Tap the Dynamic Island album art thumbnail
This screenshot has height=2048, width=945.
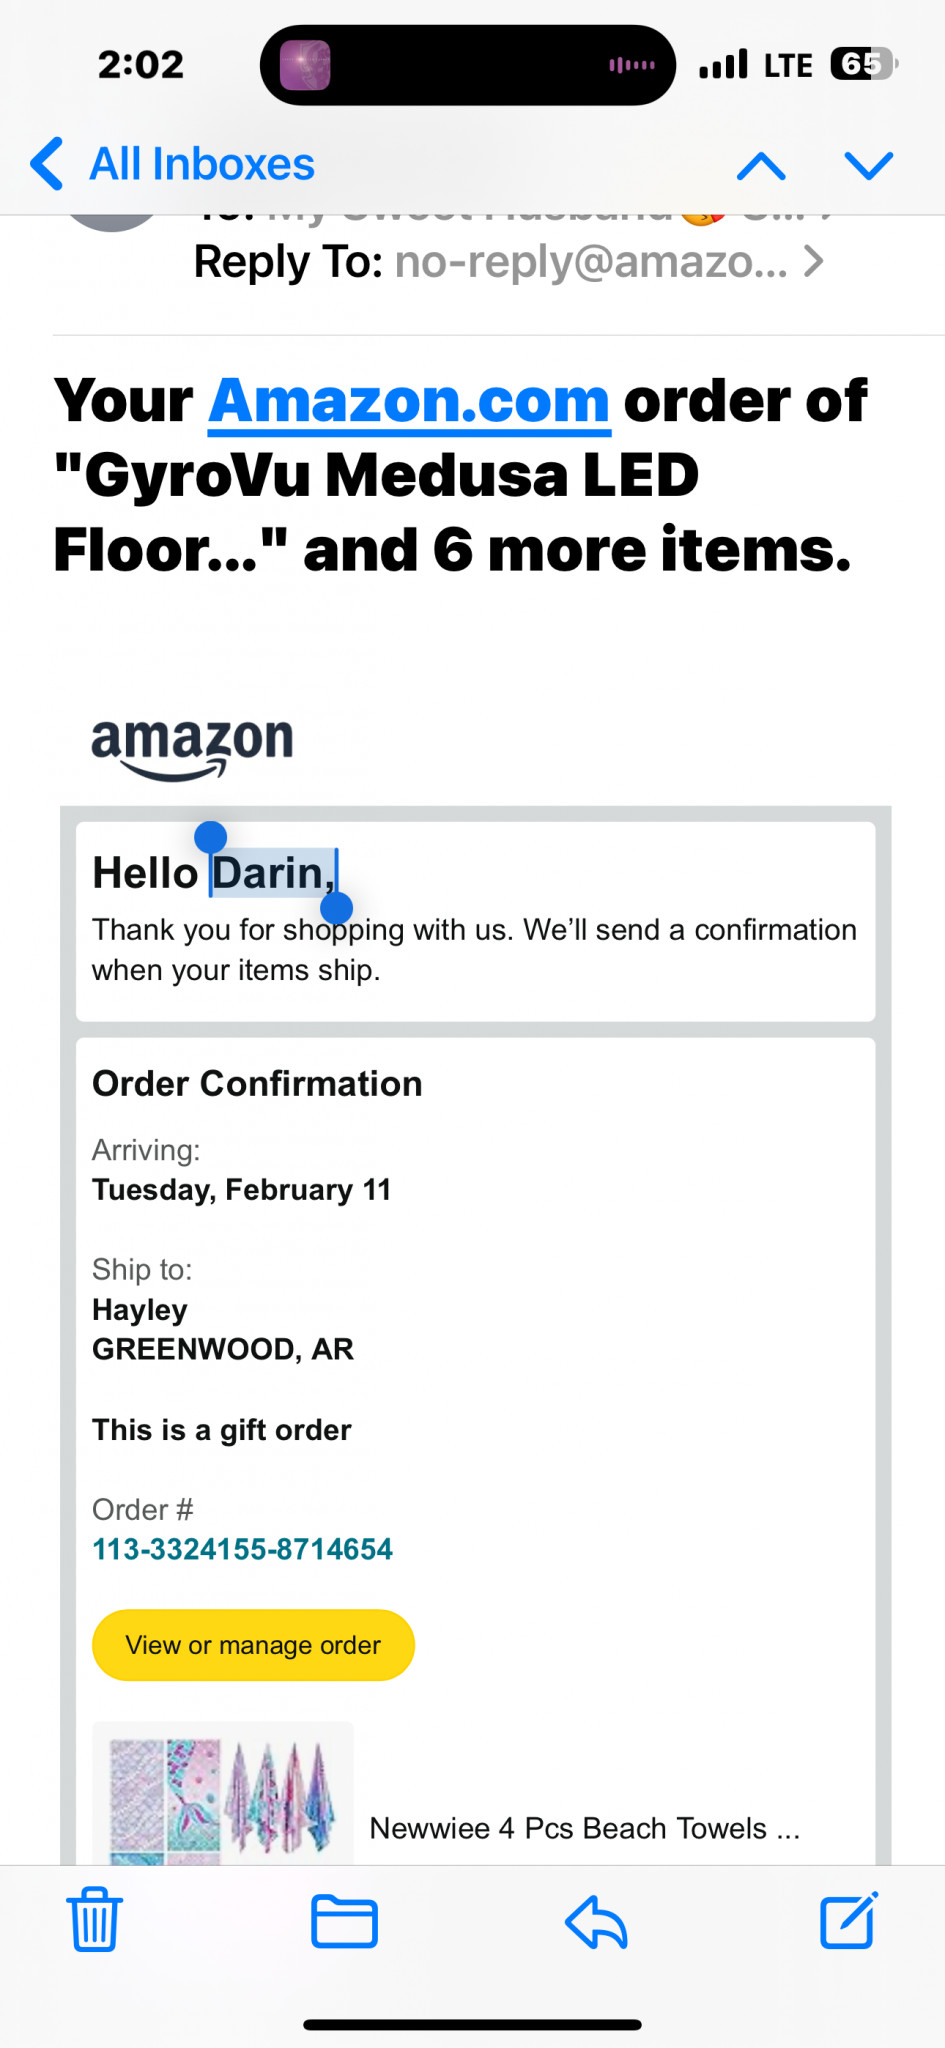(305, 65)
